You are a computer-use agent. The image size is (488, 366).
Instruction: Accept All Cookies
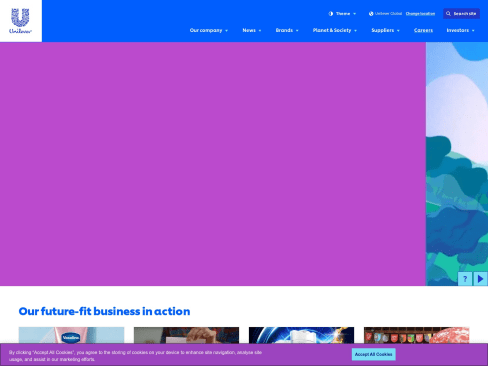(374, 354)
